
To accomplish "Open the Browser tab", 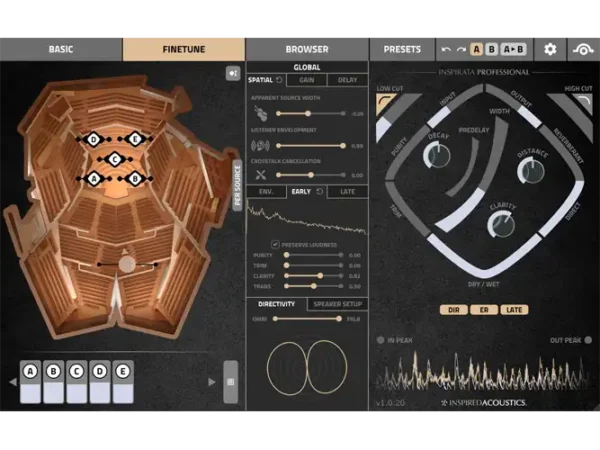I will [307, 49].
